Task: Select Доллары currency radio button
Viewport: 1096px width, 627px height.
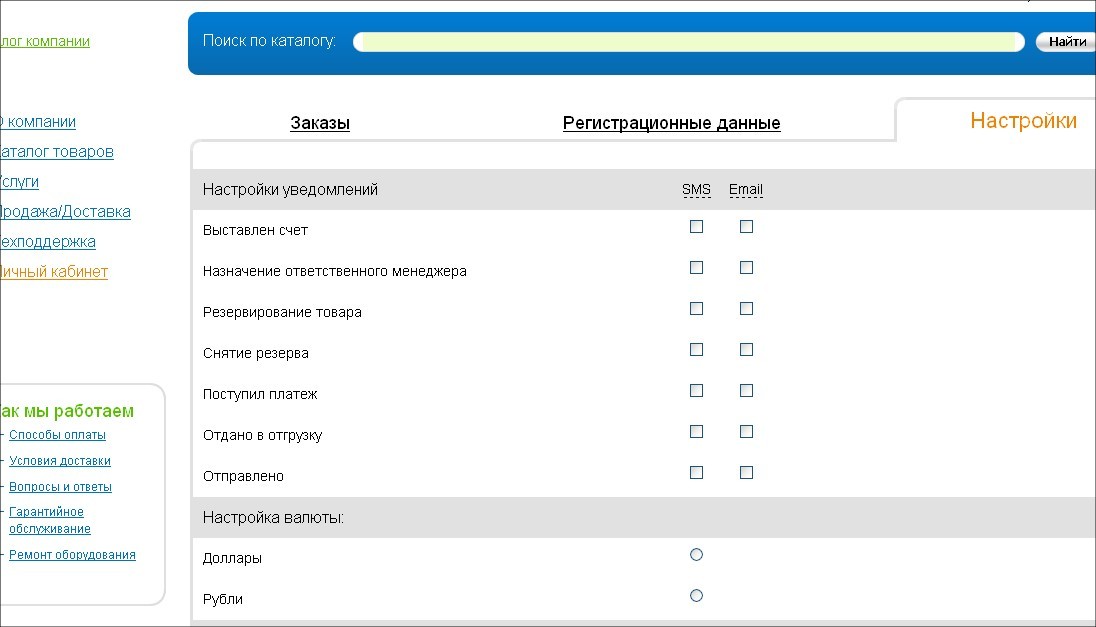Action: click(x=696, y=555)
